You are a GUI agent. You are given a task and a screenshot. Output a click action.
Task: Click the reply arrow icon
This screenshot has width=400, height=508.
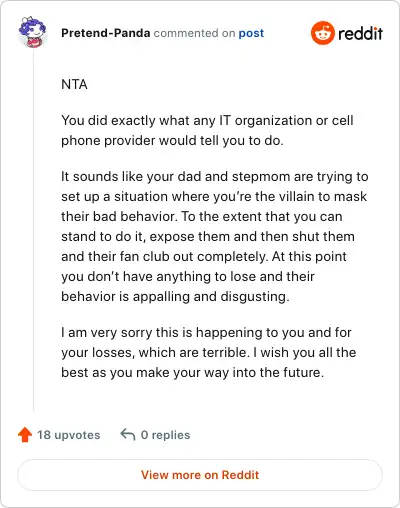coord(128,435)
